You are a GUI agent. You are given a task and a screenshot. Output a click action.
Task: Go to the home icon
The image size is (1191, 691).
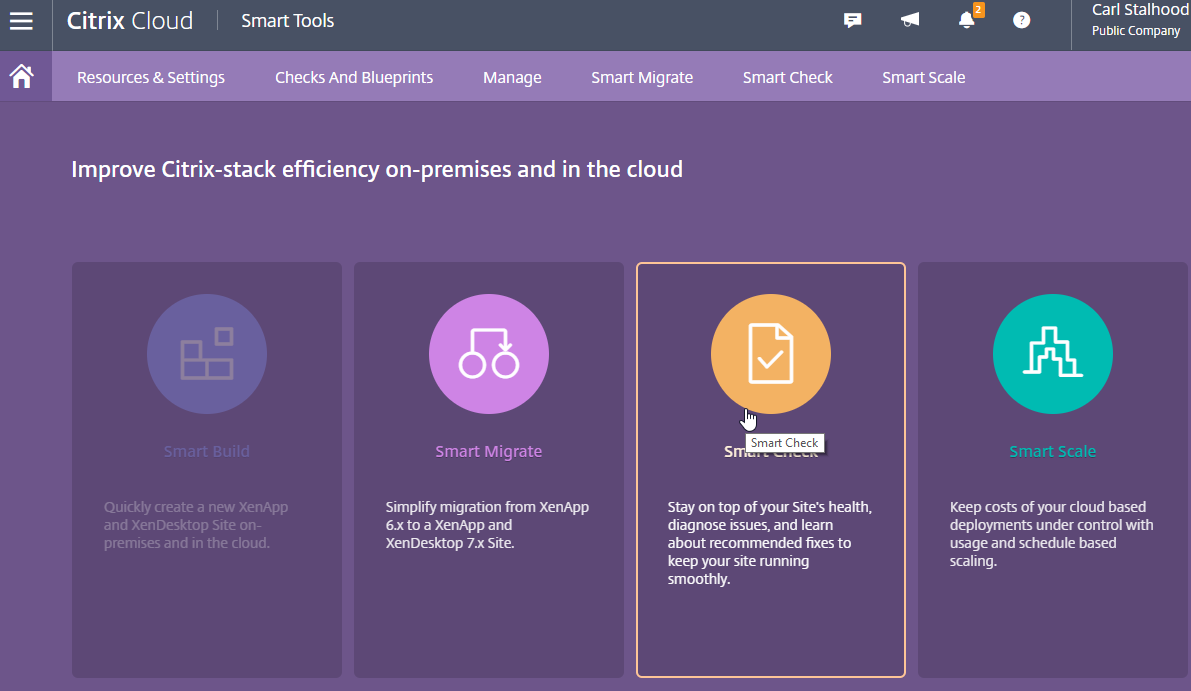(21, 77)
